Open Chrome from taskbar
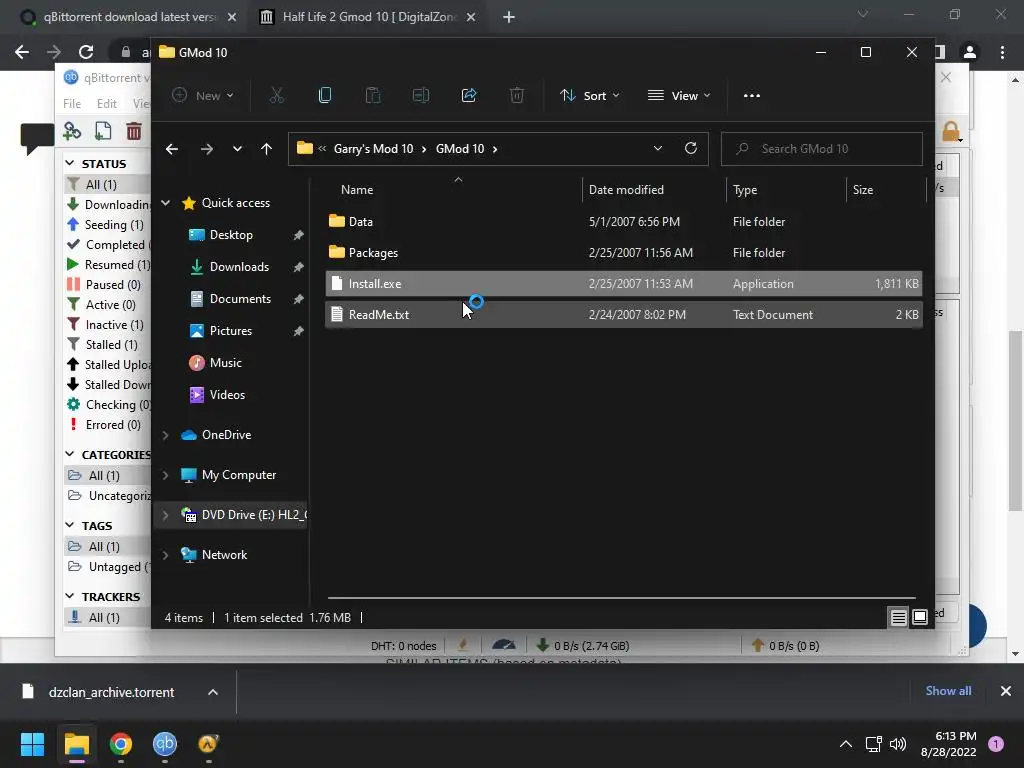Viewport: 1024px width, 768px height. point(121,744)
